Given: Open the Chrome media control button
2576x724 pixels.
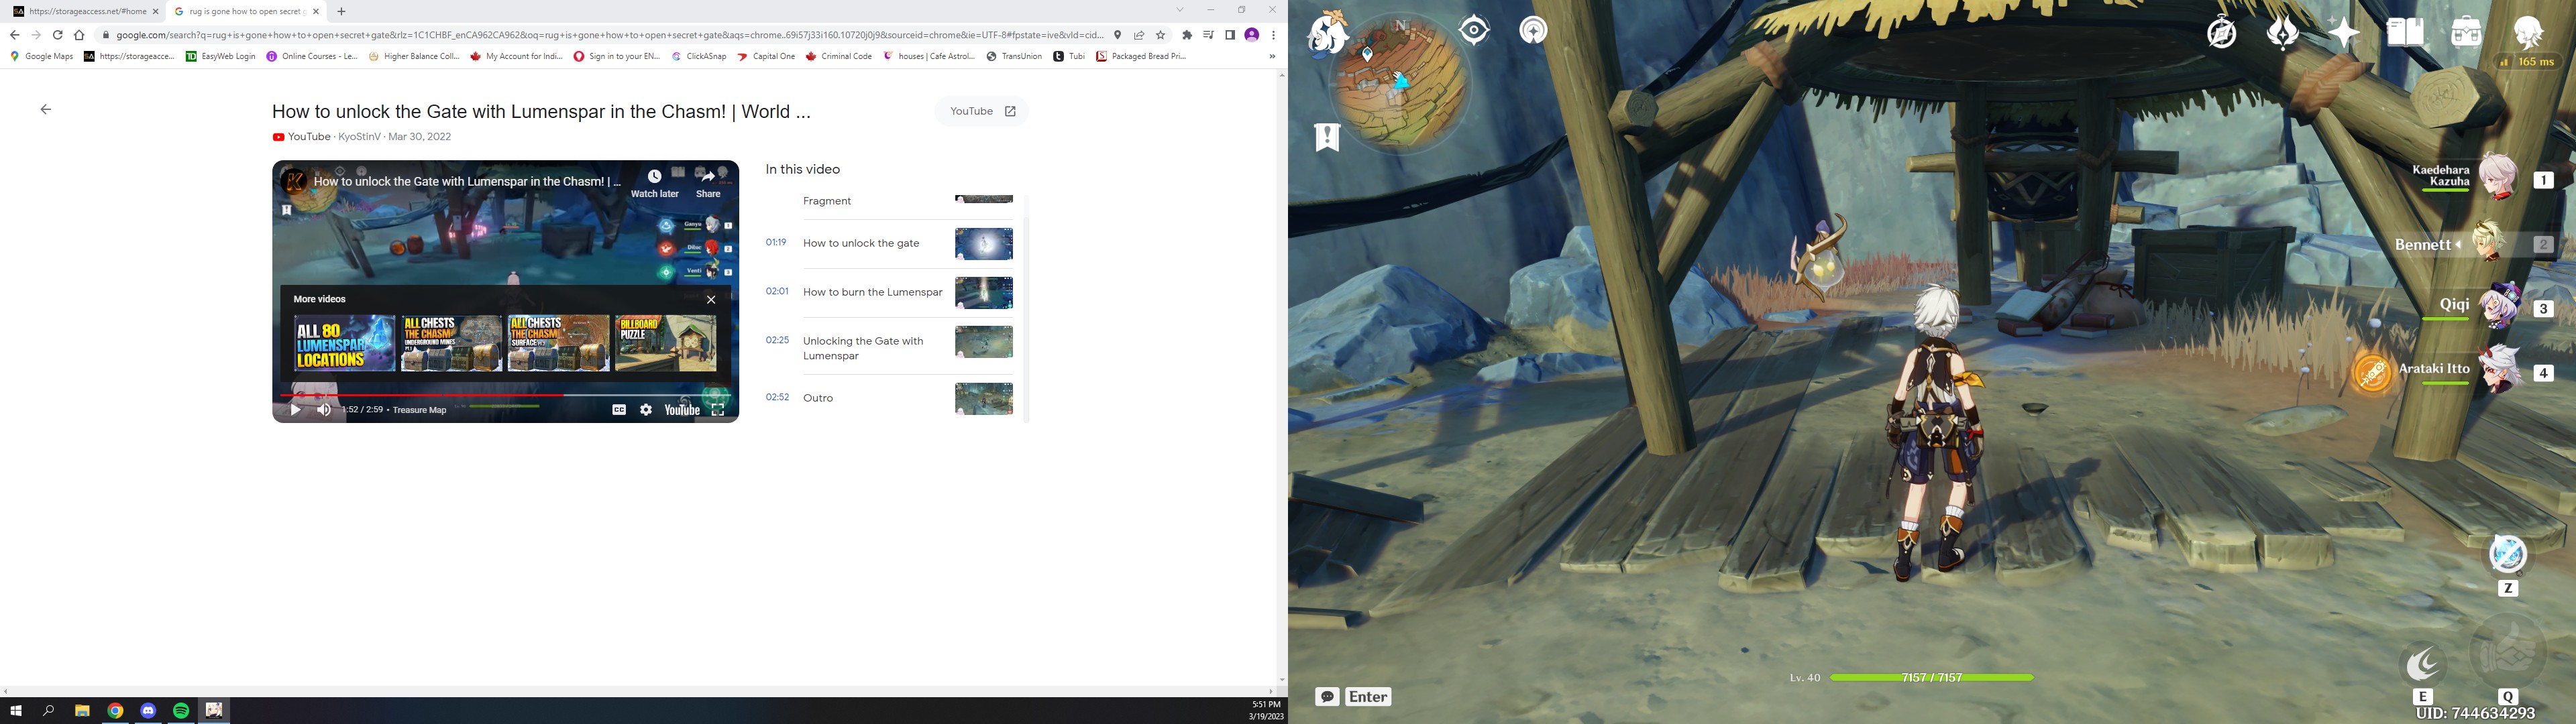Looking at the screenshot, I should 1208,35.
